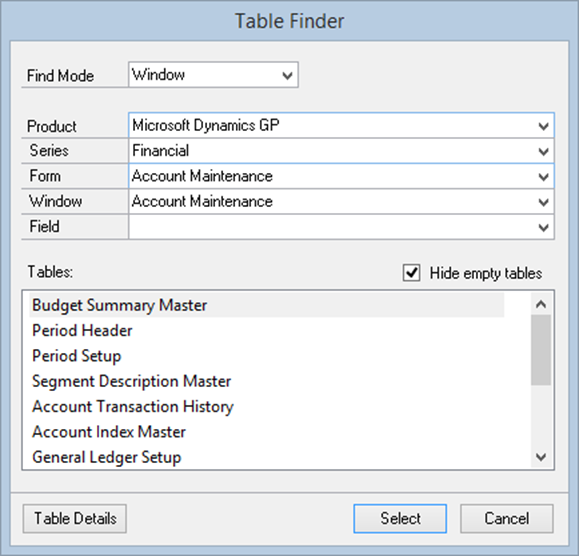Viewport: 580px width, 557px height.
Task: Click the tables list scrollbar thumb
Action: (541, 350)
